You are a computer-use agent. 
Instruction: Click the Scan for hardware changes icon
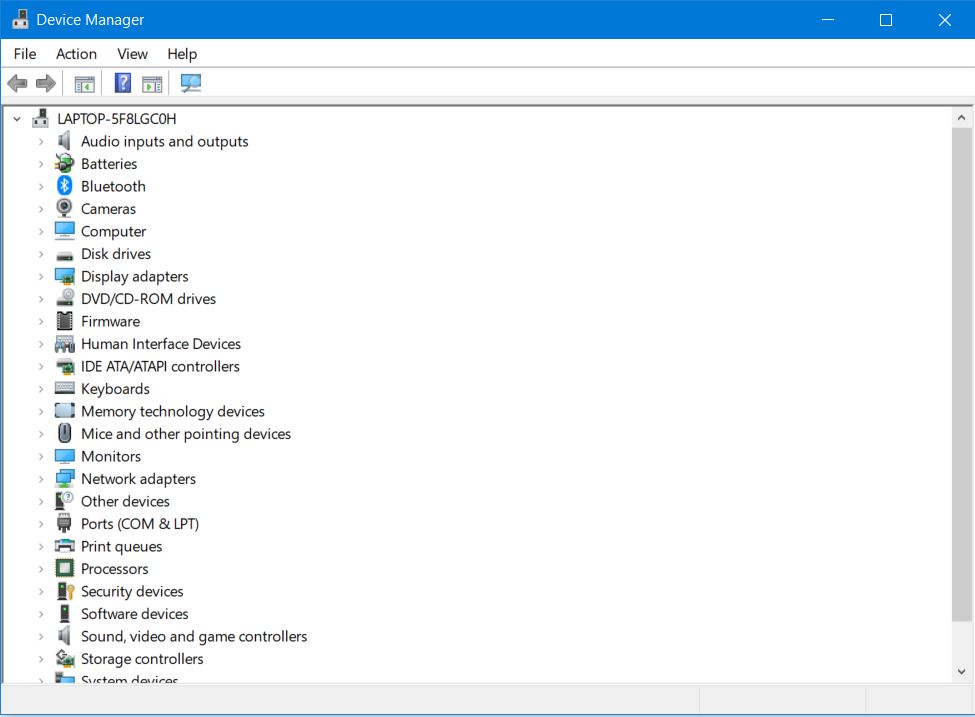(191, 83)
